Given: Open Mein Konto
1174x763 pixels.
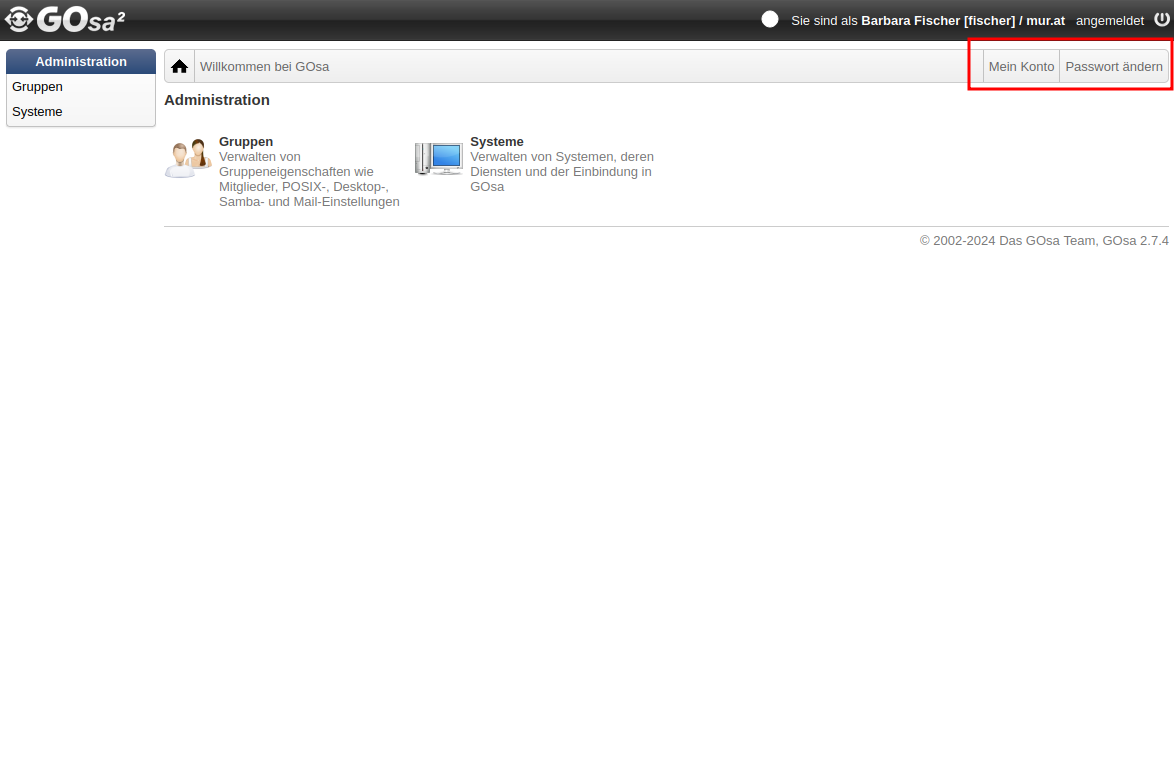Looking at the screenshot, I should point(1021,67).
